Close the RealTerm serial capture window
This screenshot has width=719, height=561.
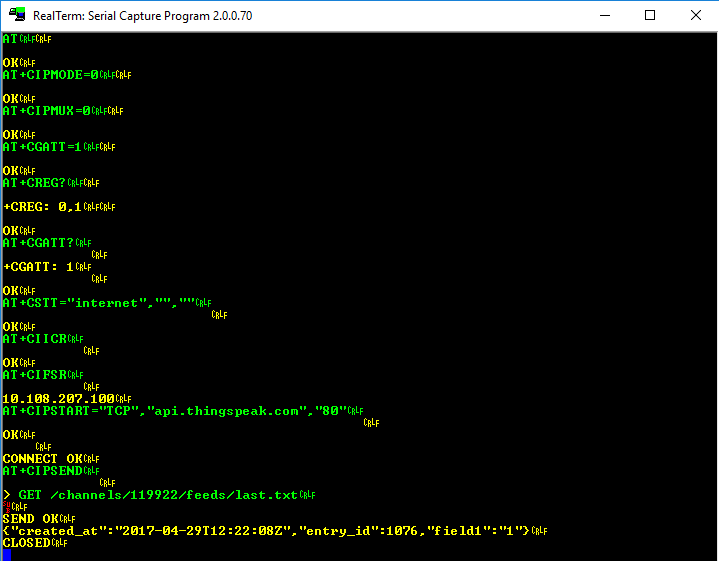coord(696,15)
